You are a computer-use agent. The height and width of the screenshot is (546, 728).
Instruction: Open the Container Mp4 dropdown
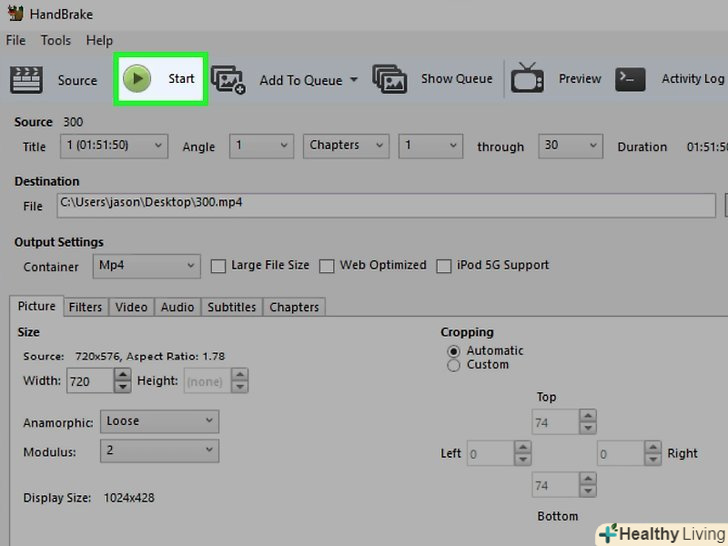coord(146,266)
